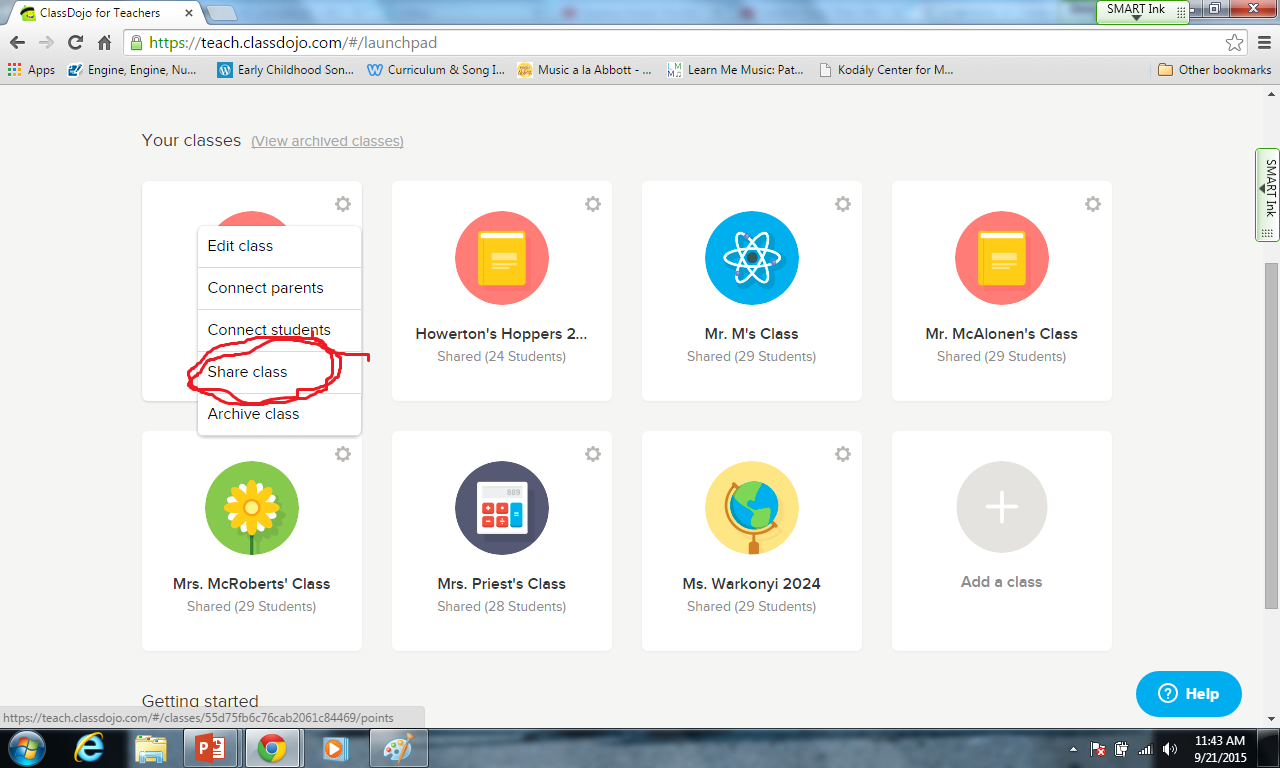Open Mr. M's Class atom icon

752,258
